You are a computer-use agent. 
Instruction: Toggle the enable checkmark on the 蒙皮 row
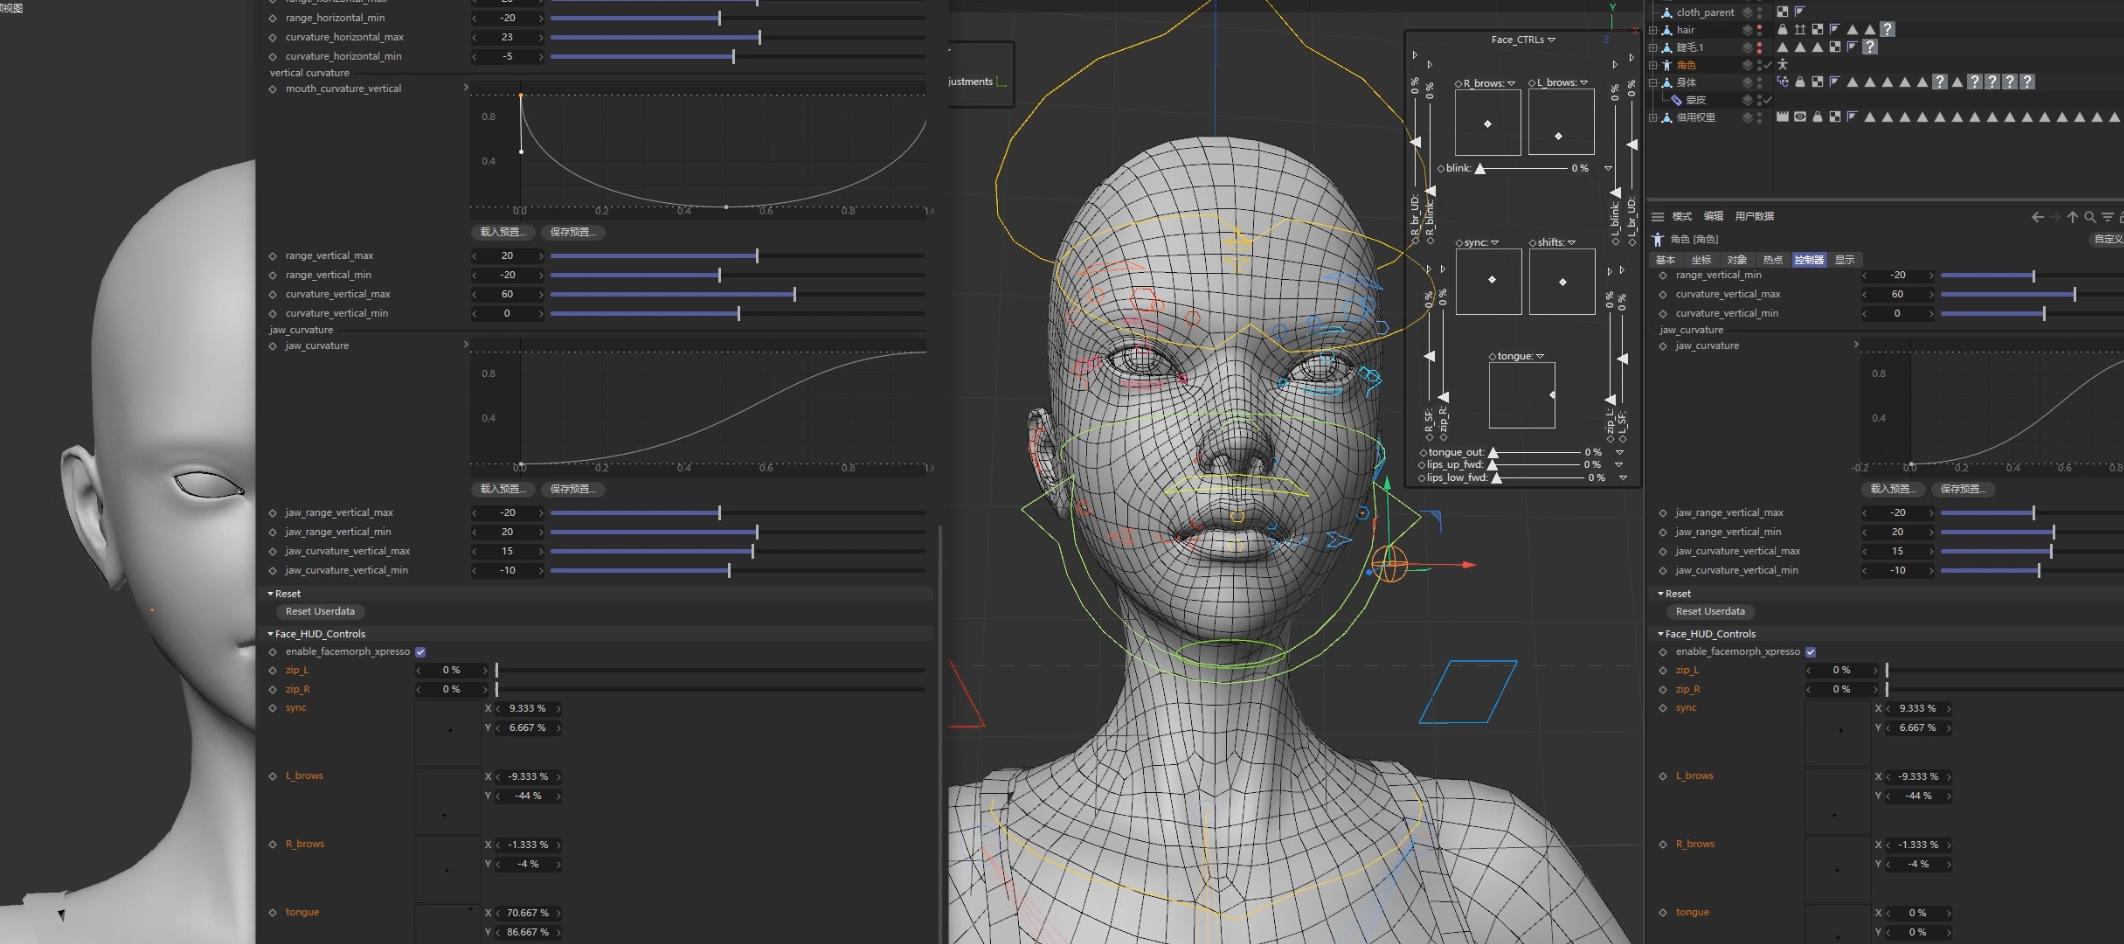pos(1768,100)
